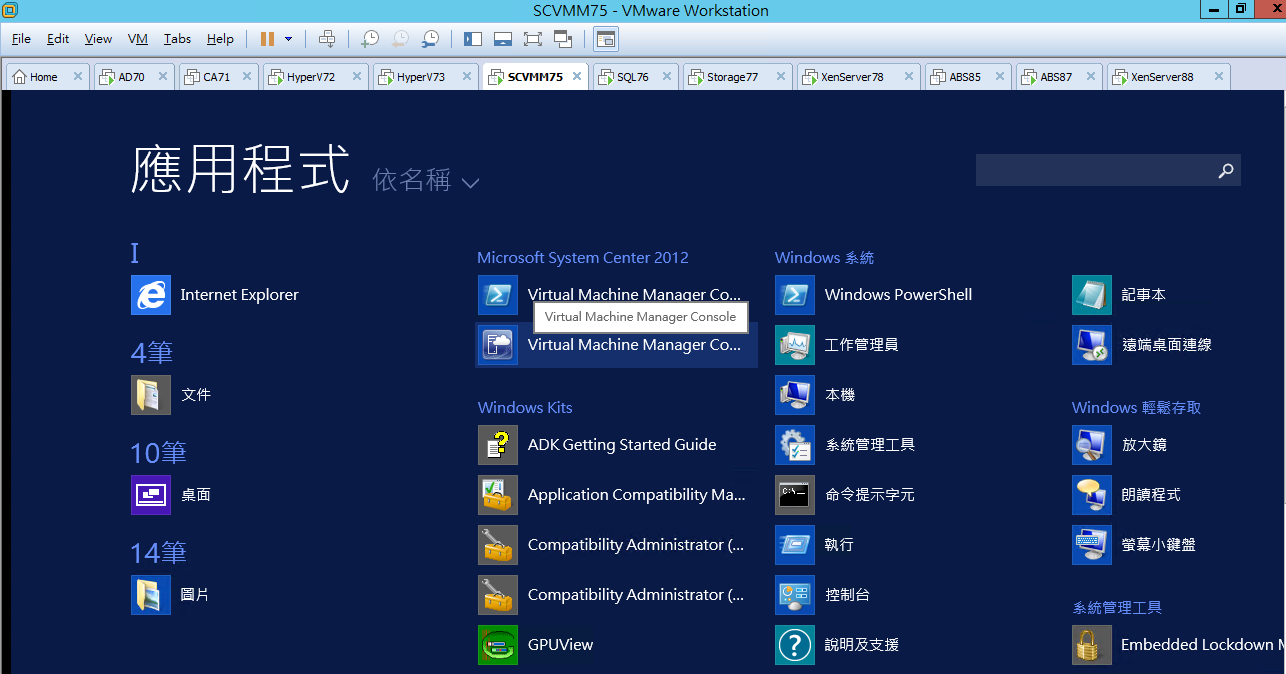This screenshot has height=674, width=1286.
Task: Open 控制台 control panel icon
Action: [x=795, y=595]
